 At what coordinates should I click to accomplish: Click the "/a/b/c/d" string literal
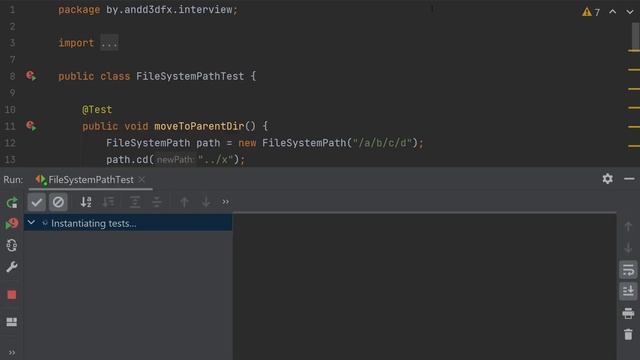[x=382, y=143]
